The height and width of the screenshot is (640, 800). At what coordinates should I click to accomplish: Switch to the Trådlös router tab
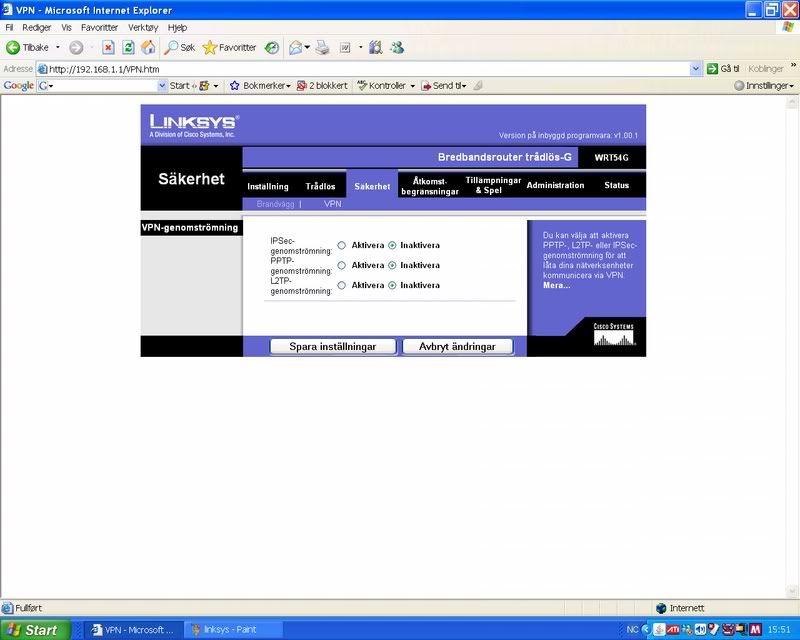click(320, 186)
